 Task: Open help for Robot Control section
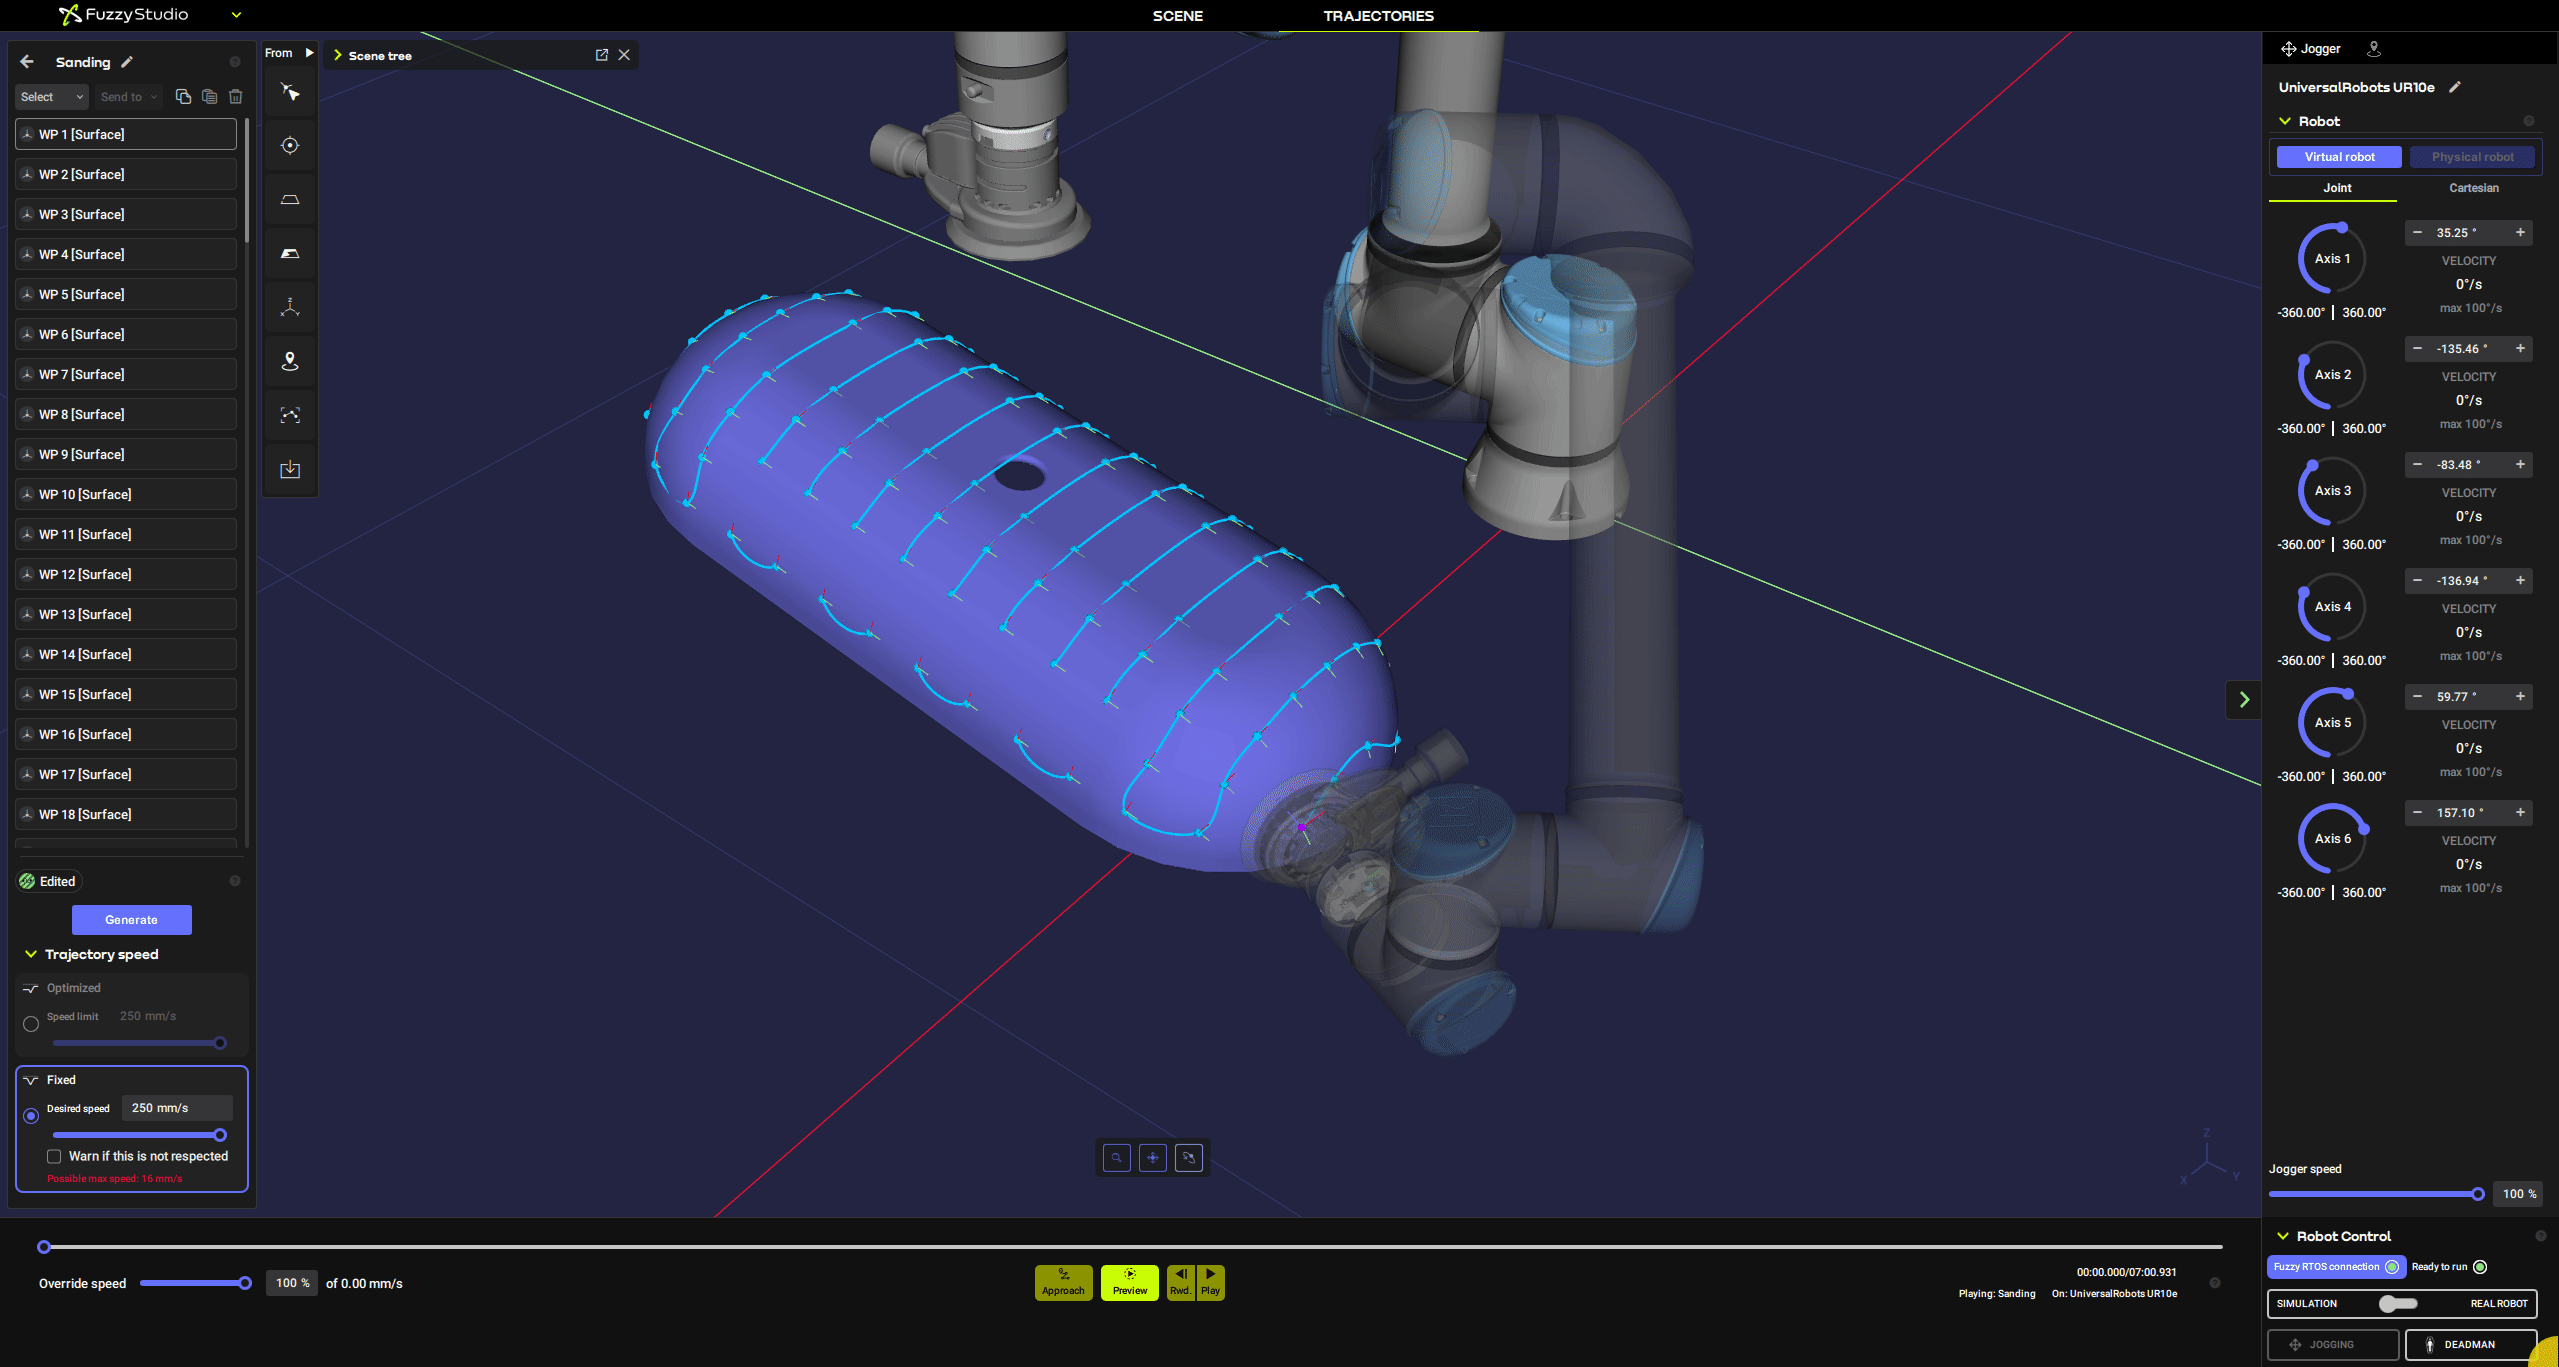click(2541, 1236)
